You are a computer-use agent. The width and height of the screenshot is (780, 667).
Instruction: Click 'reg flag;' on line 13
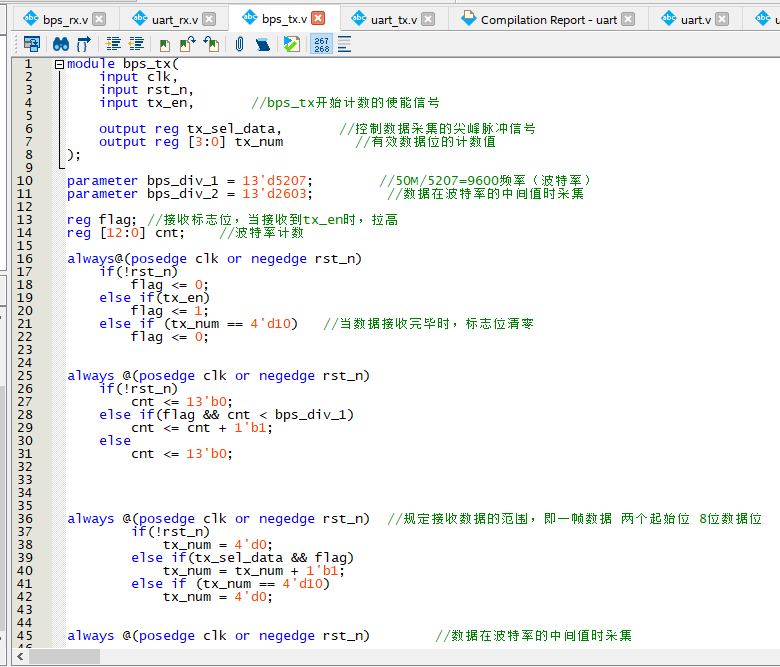[101, 220]
